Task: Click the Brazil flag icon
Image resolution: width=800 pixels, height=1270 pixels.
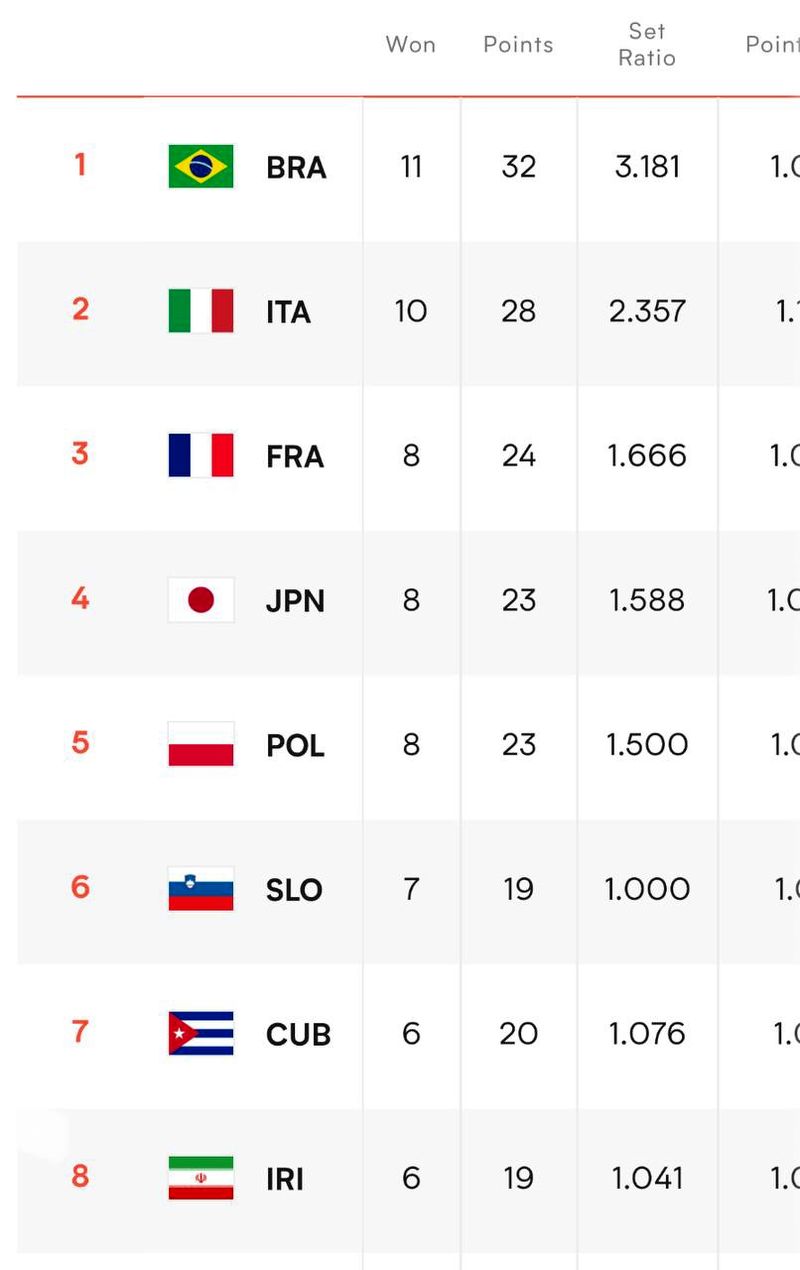Action: [x=201, y=166]
